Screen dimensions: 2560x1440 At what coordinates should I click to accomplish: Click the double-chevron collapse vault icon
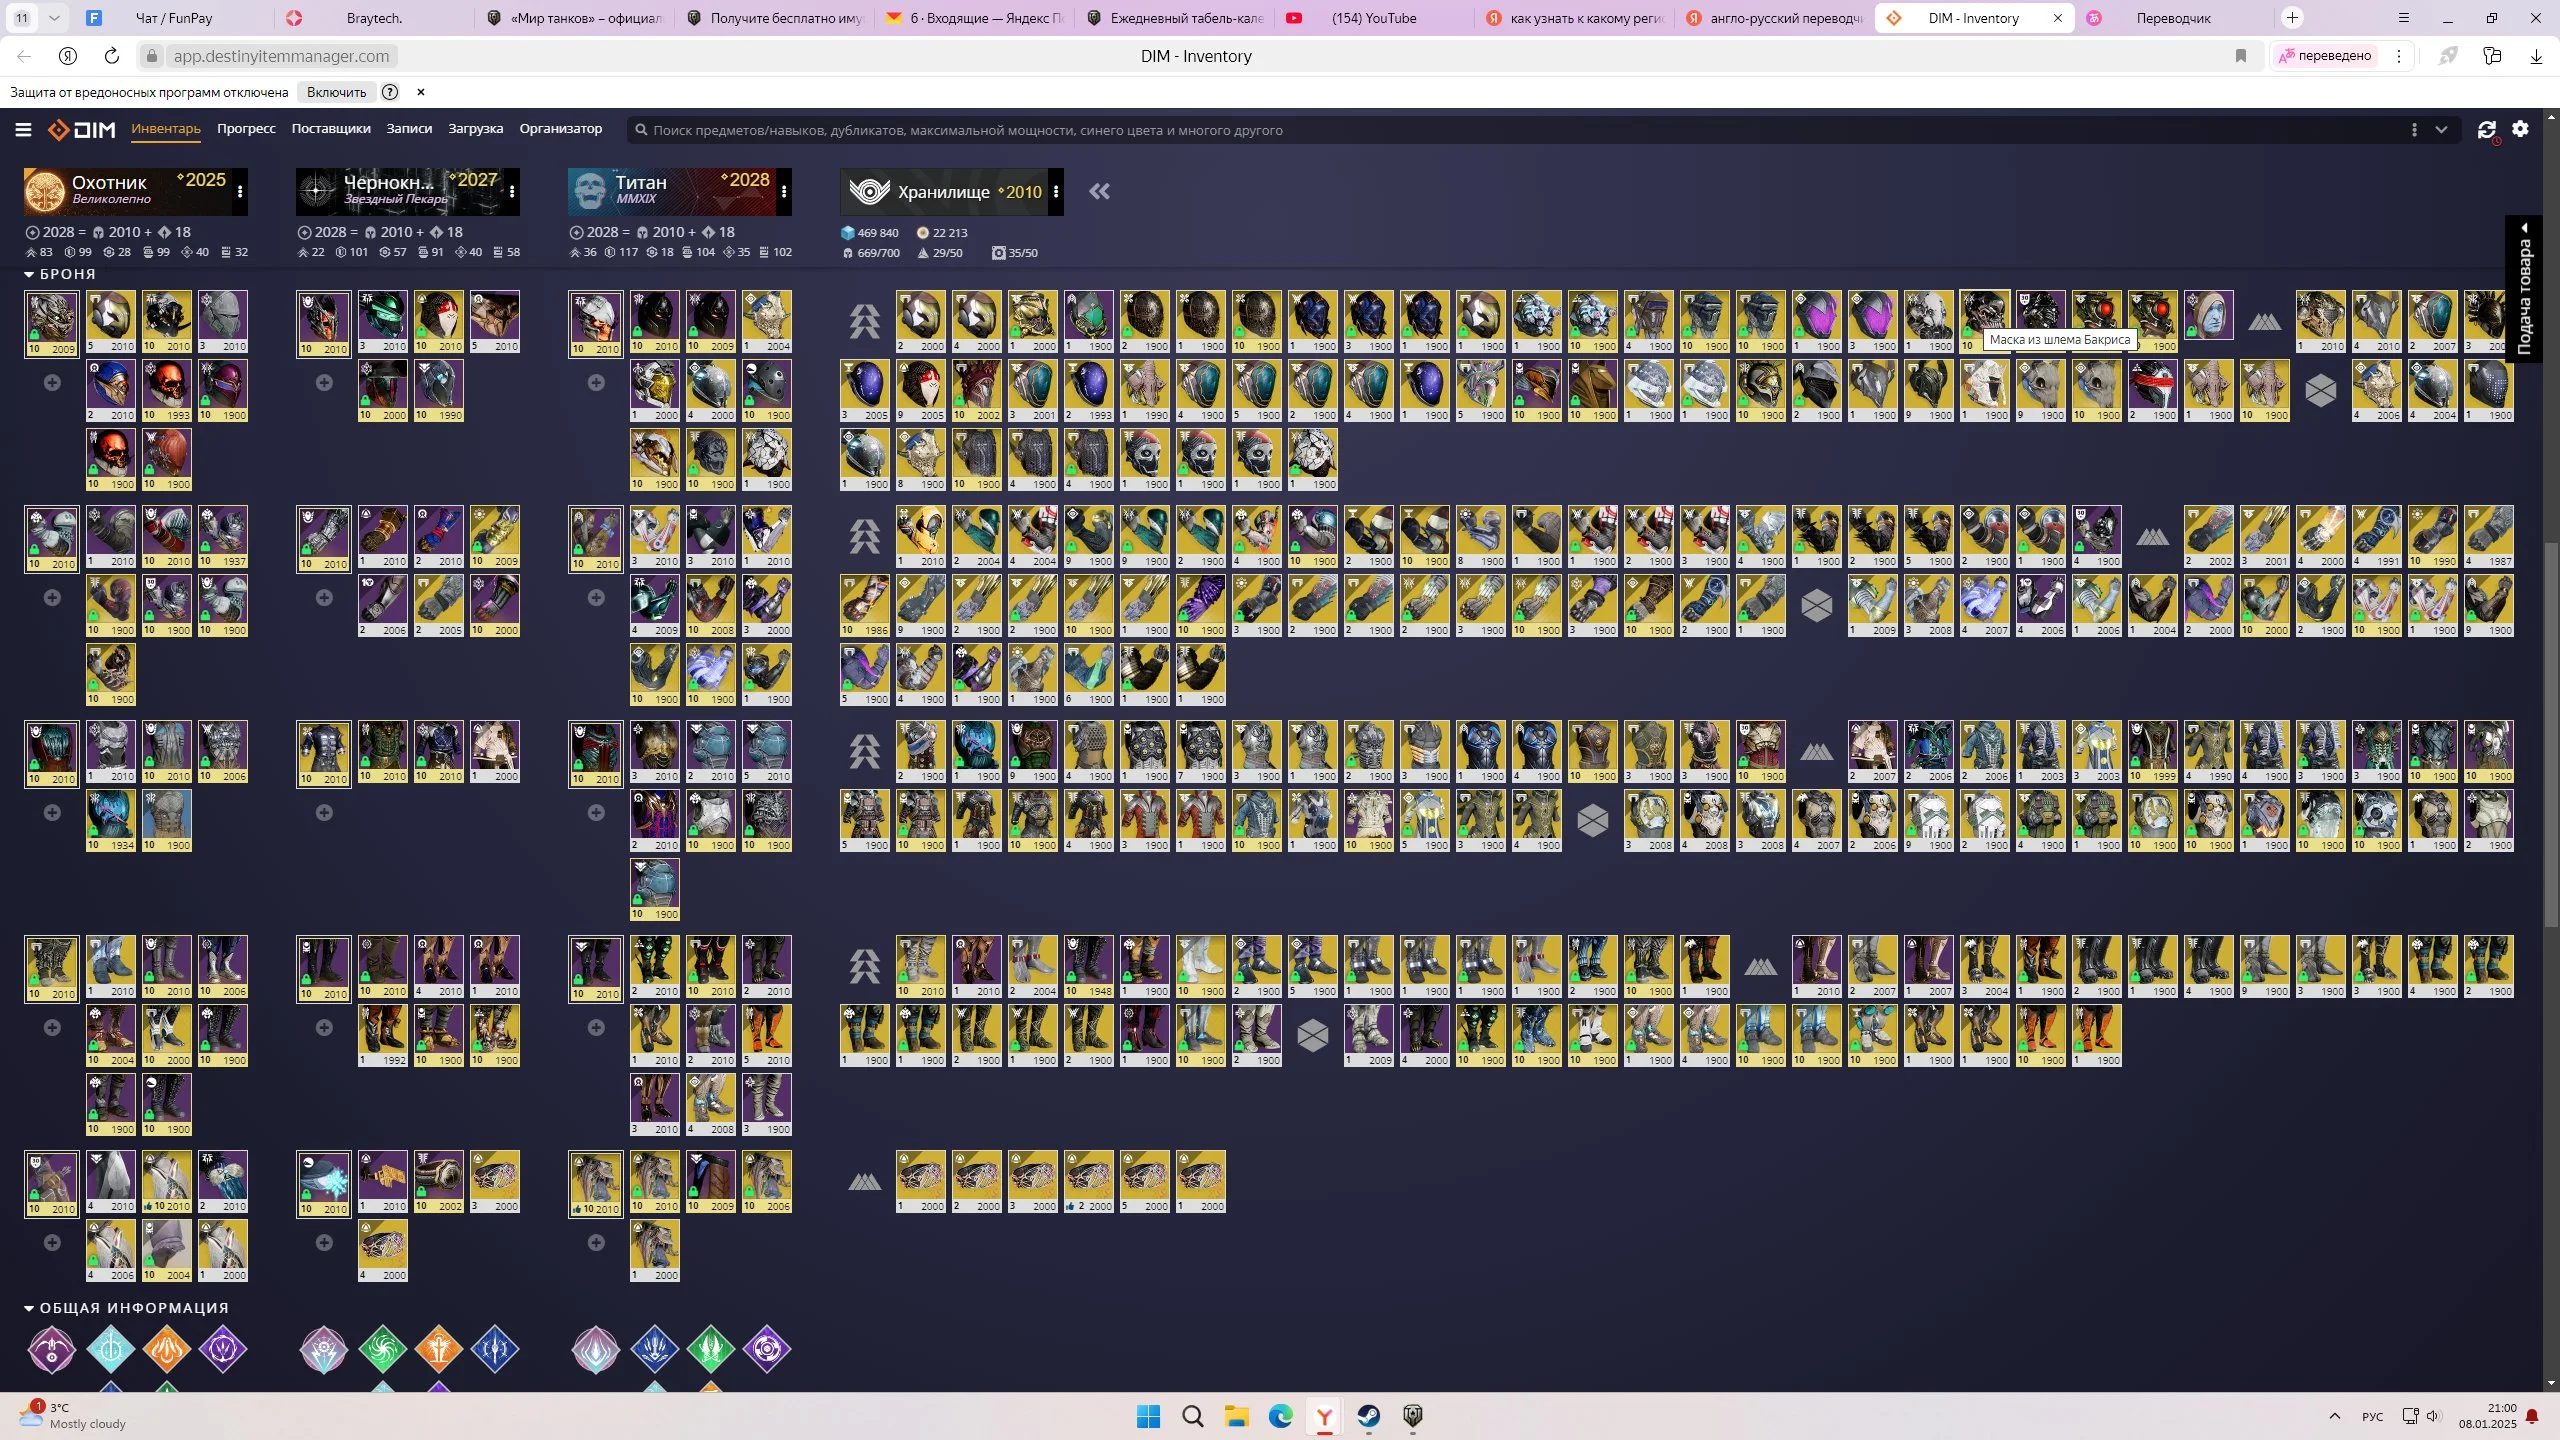(1099, 192)
